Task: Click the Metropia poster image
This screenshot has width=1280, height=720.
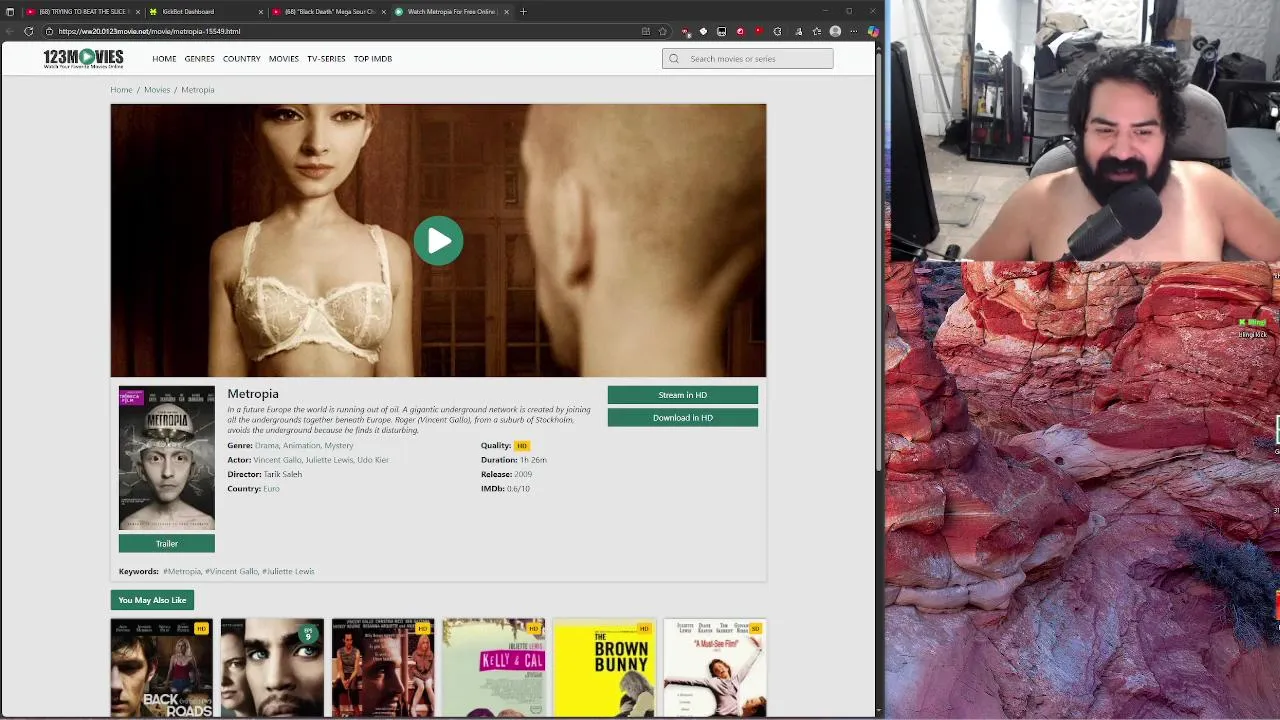Action: pos(167,458)
